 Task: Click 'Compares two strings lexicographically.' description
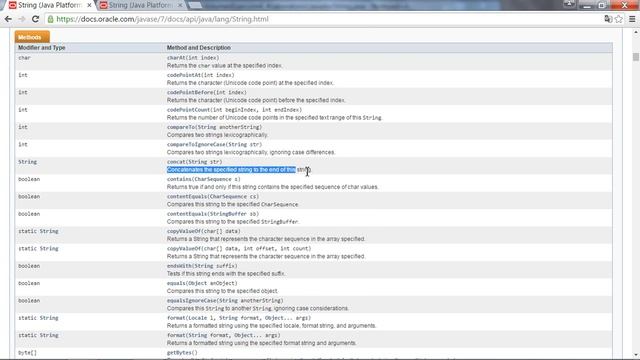pos(217,135)
